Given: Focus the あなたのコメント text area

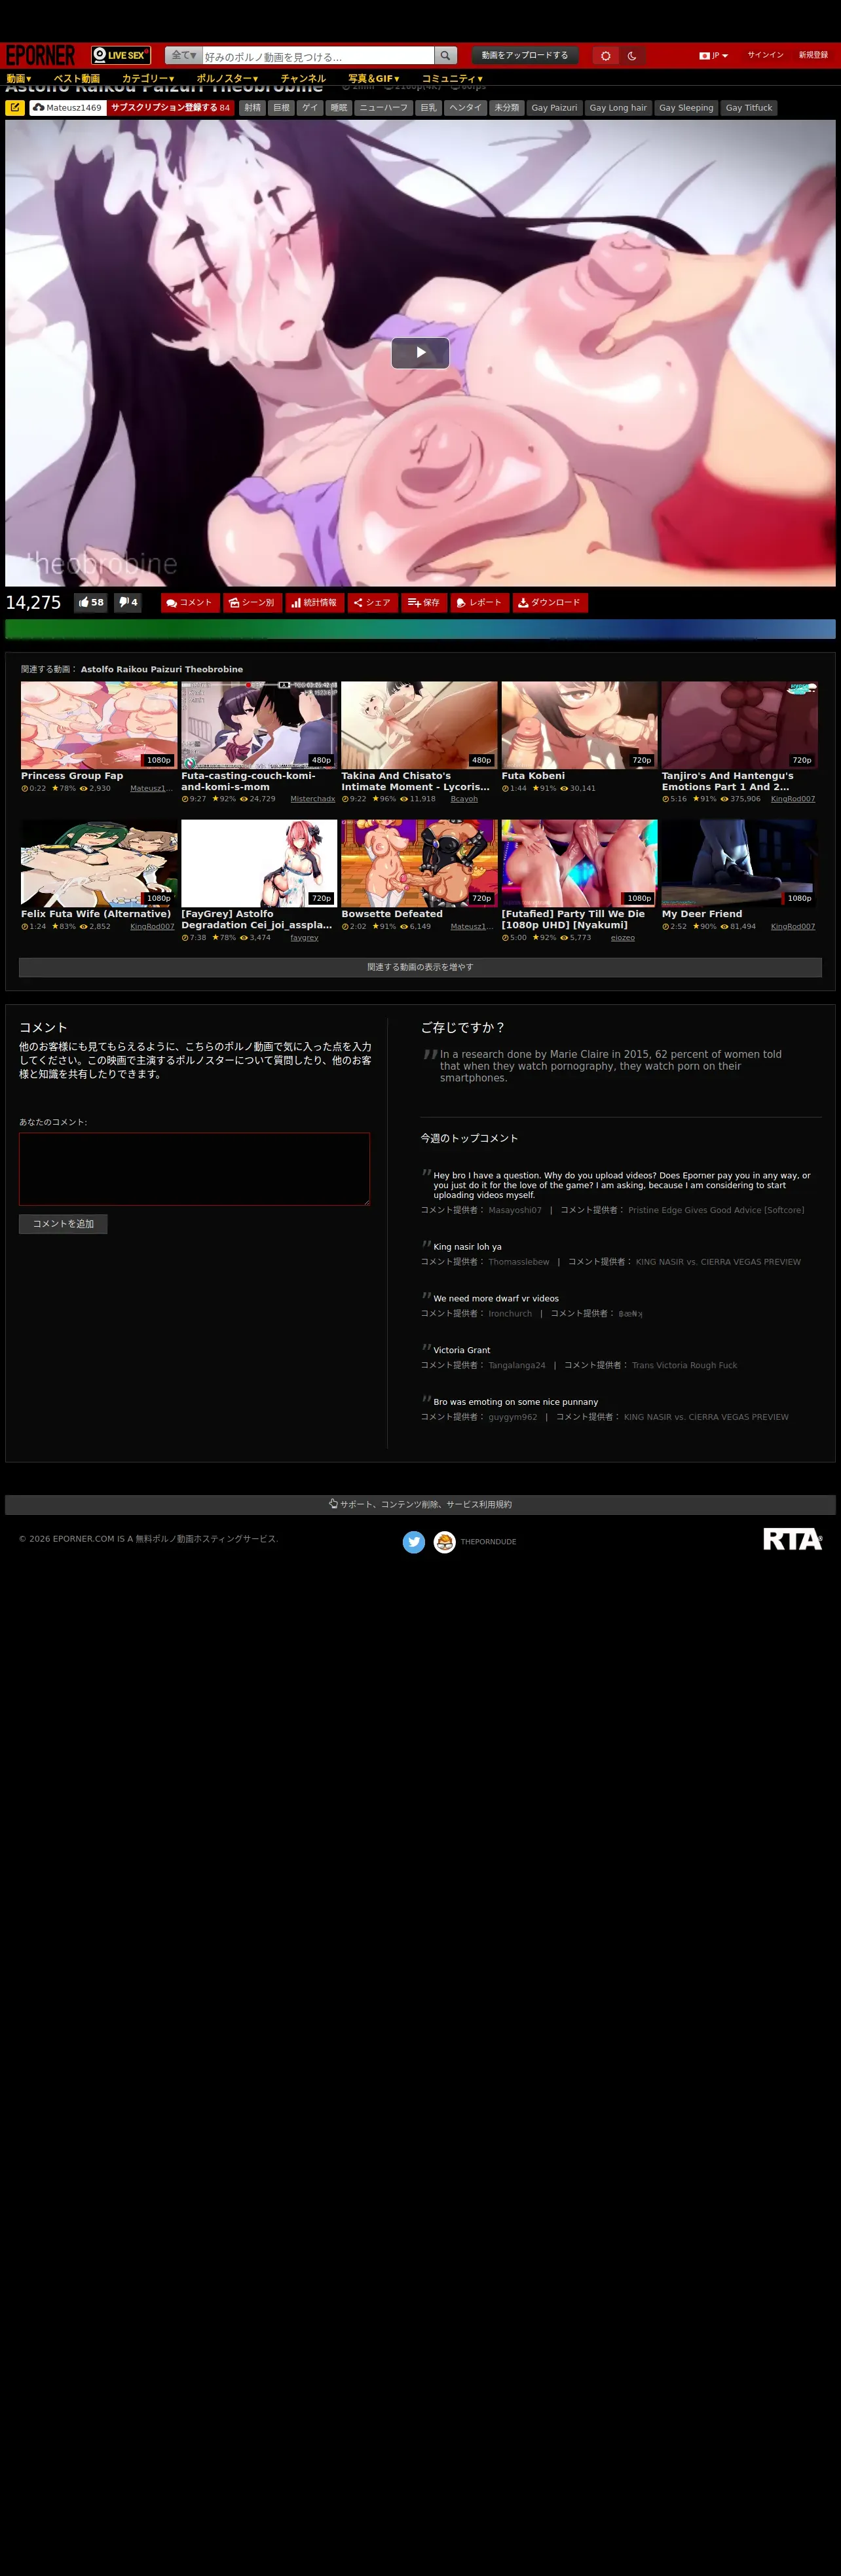Looking at the screenshot, I should [x=194, y=1169].
